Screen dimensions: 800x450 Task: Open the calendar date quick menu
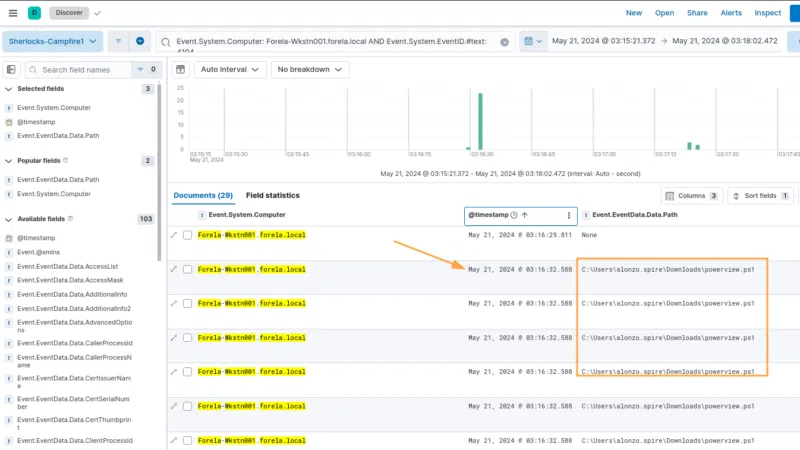pos(532,41)
